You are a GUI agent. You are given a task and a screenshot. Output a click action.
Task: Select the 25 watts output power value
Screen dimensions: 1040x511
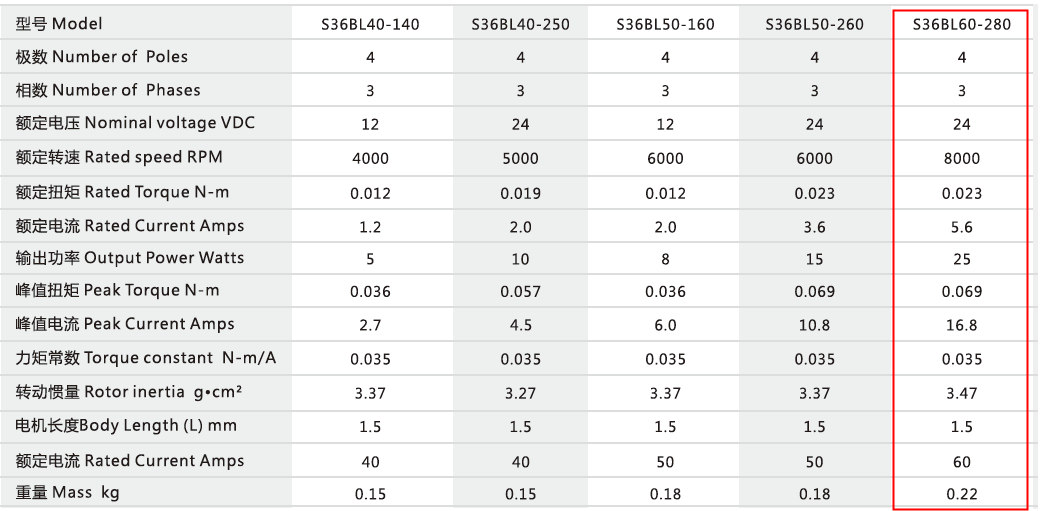click(962, 259)
